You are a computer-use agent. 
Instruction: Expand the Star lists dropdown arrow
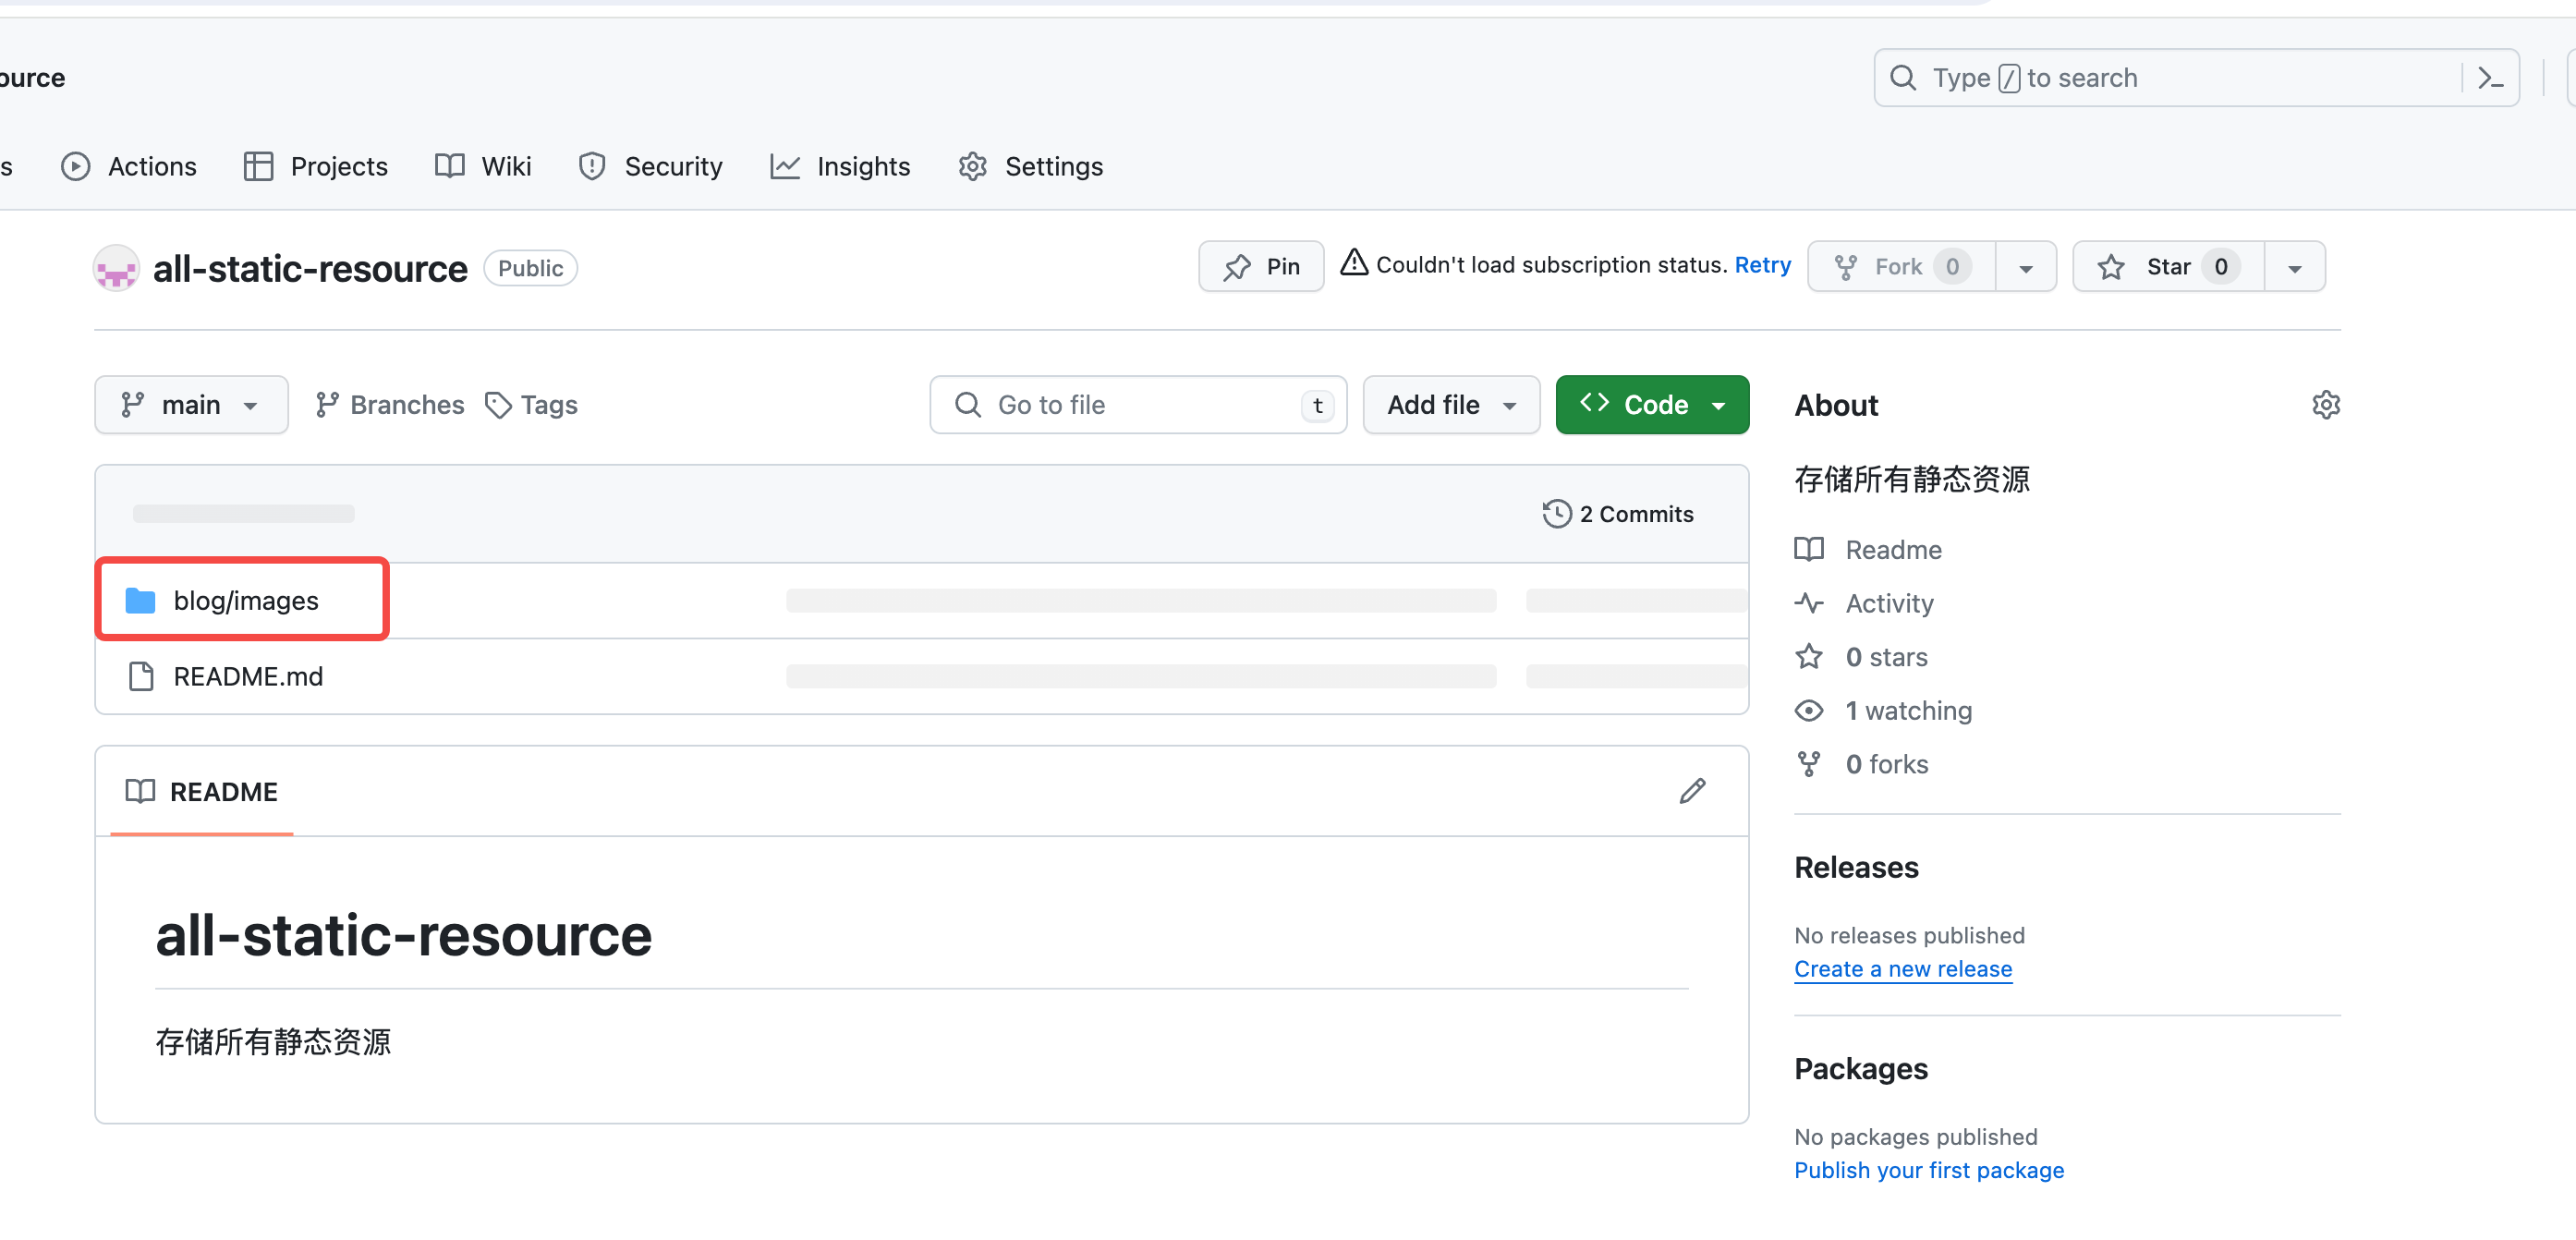click(x=2294, y=267)
